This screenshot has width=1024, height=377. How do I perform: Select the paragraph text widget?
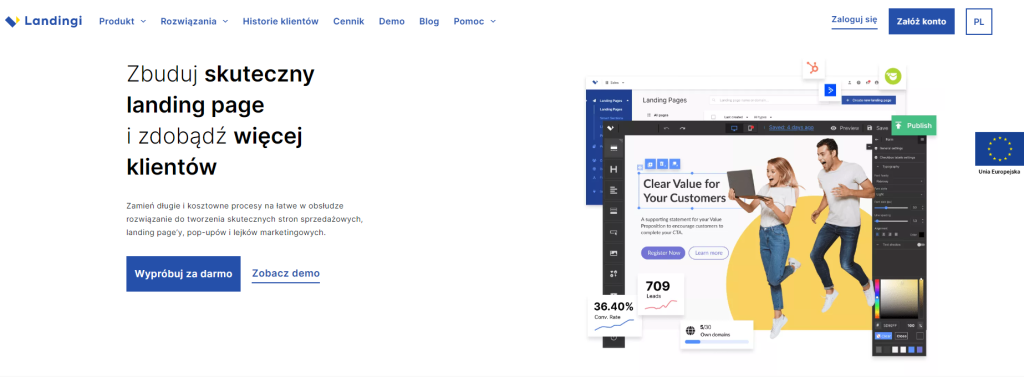point(613,190)
